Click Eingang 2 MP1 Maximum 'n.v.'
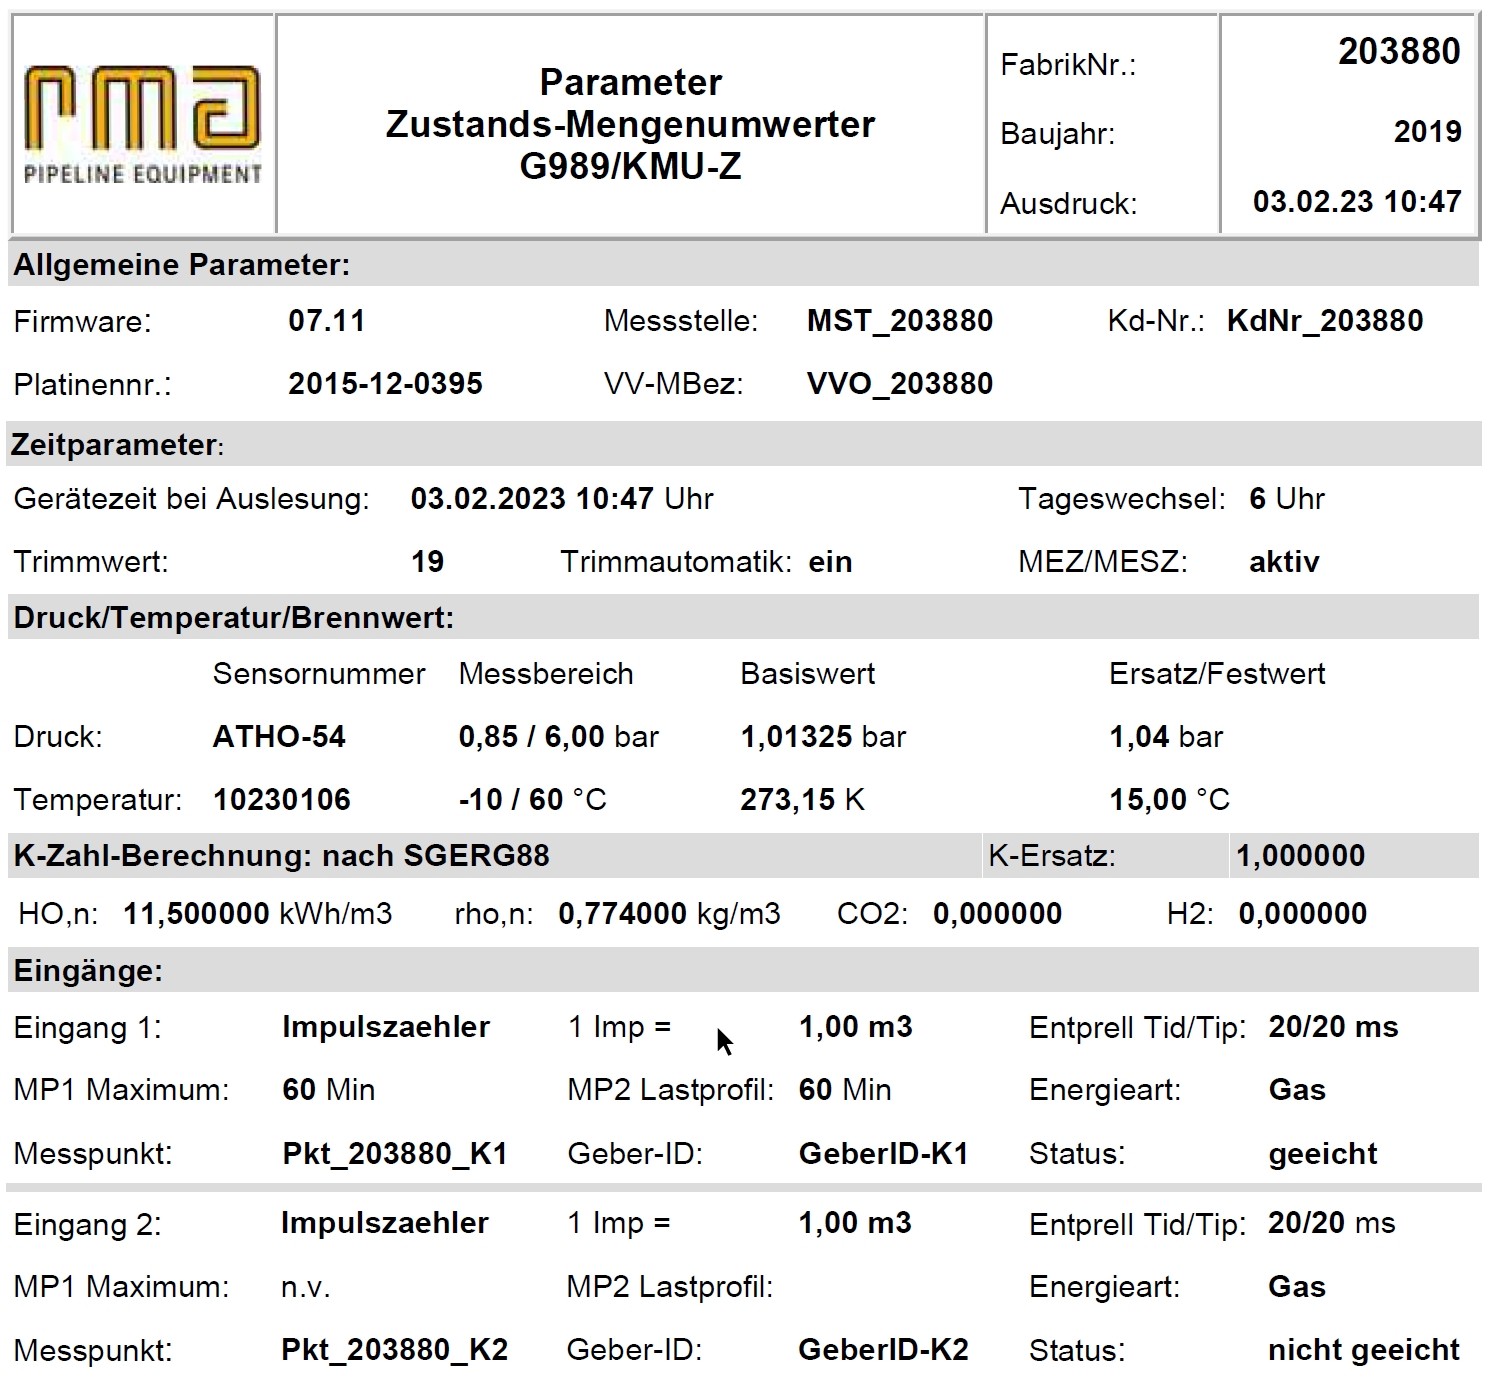This screenshot has width=1501, height=1378. pos(306,1287)
